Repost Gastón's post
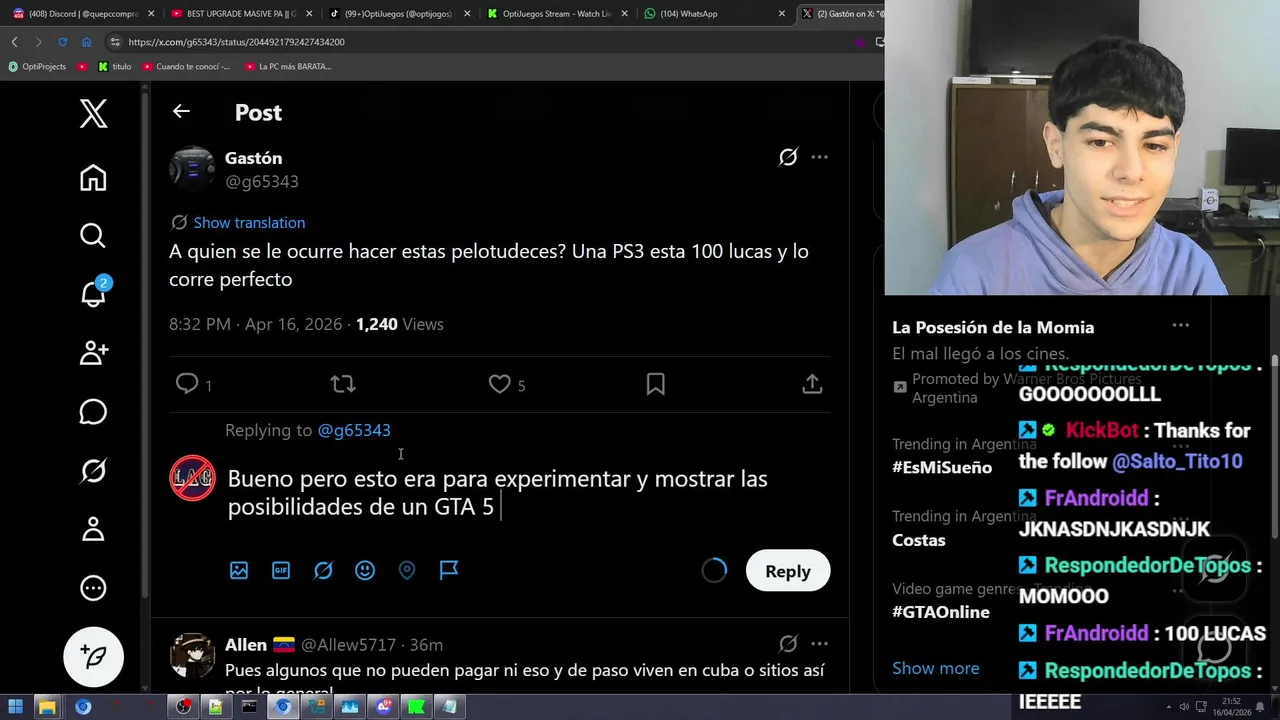The height and width of the screenshot is (720, 1280). click(343, 384)
